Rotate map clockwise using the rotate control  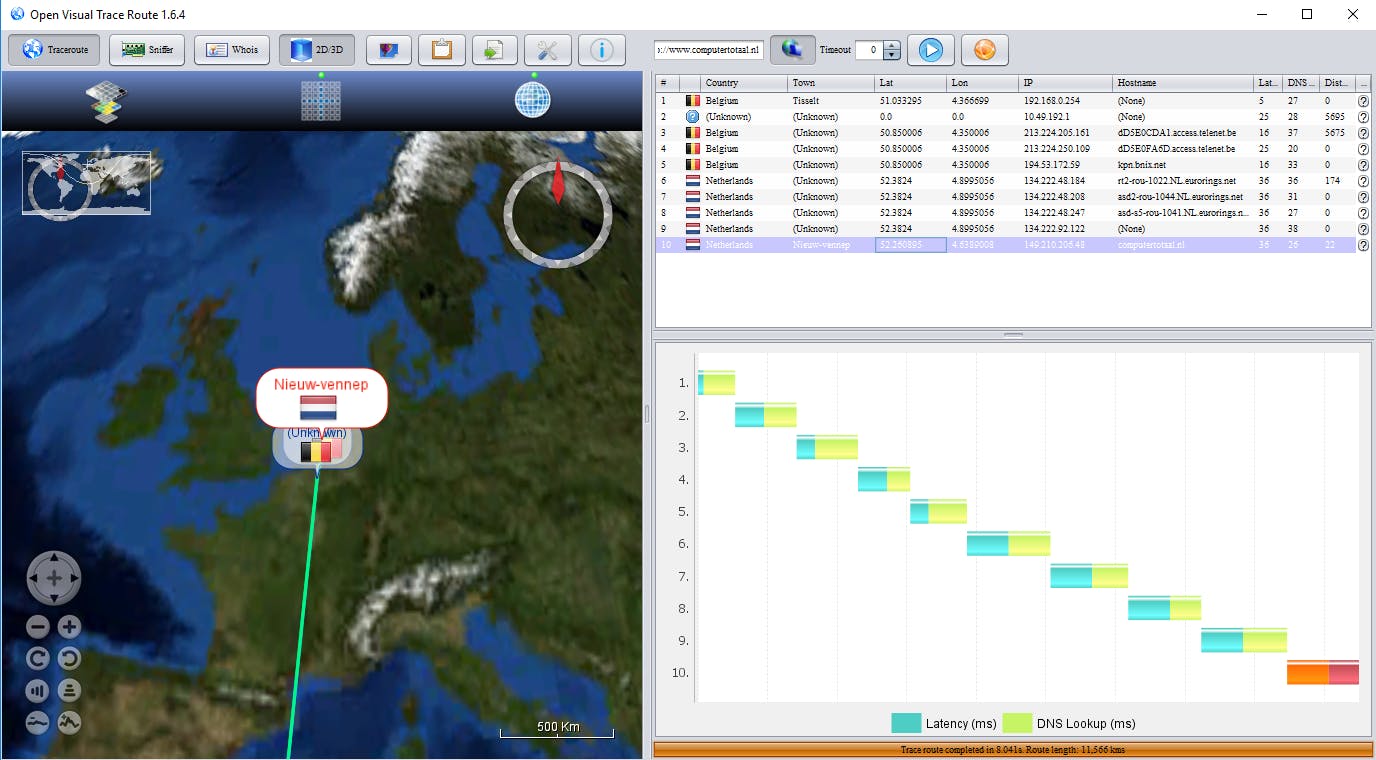pyautogui.click(x=38, y=658)
